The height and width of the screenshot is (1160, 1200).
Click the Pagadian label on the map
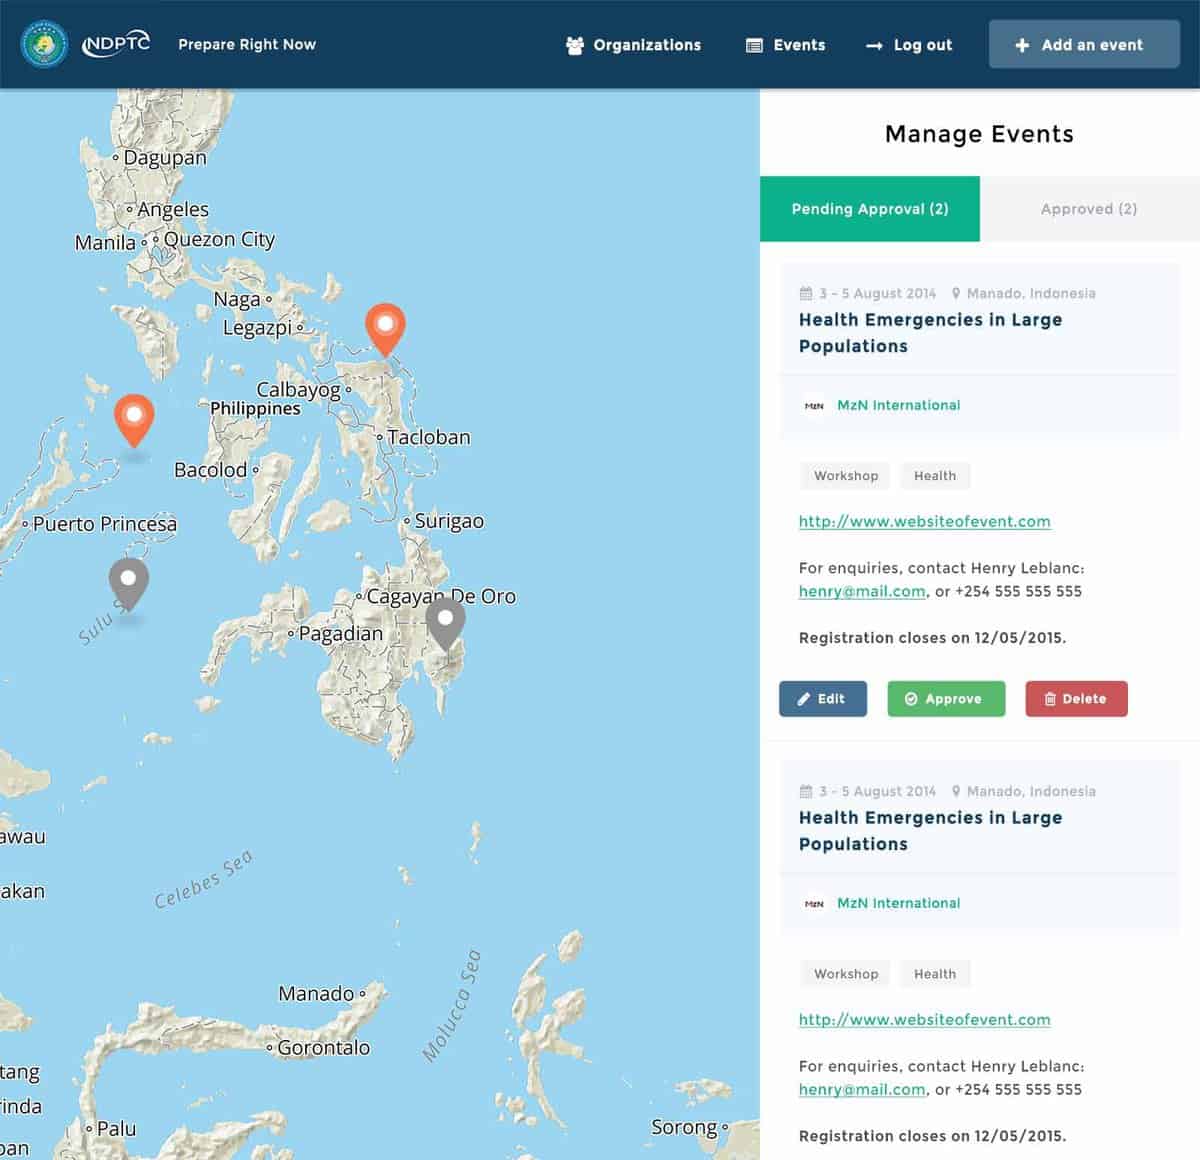(341, 633)
